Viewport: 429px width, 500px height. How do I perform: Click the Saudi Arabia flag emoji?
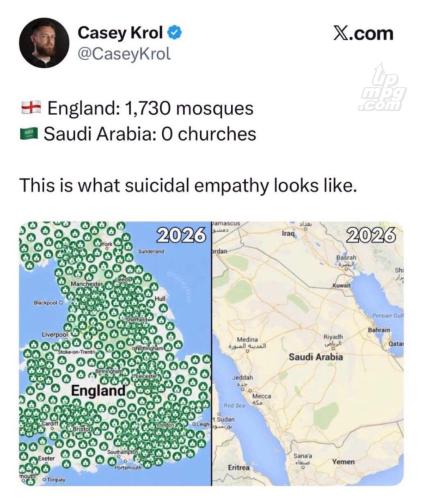tap(30, 134)
